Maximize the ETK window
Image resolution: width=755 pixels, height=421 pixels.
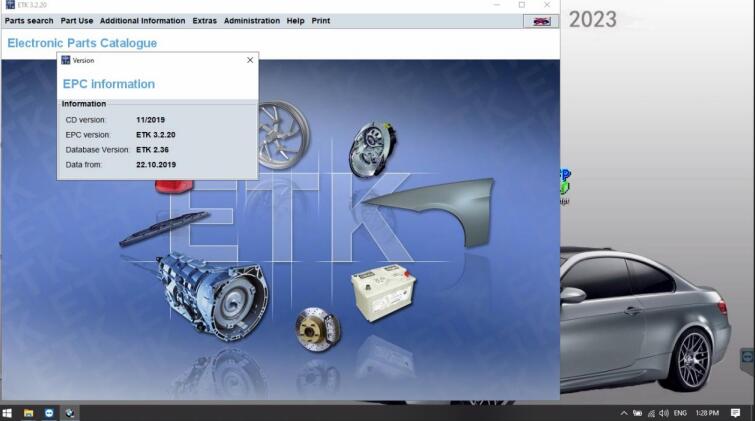(522, 5)
